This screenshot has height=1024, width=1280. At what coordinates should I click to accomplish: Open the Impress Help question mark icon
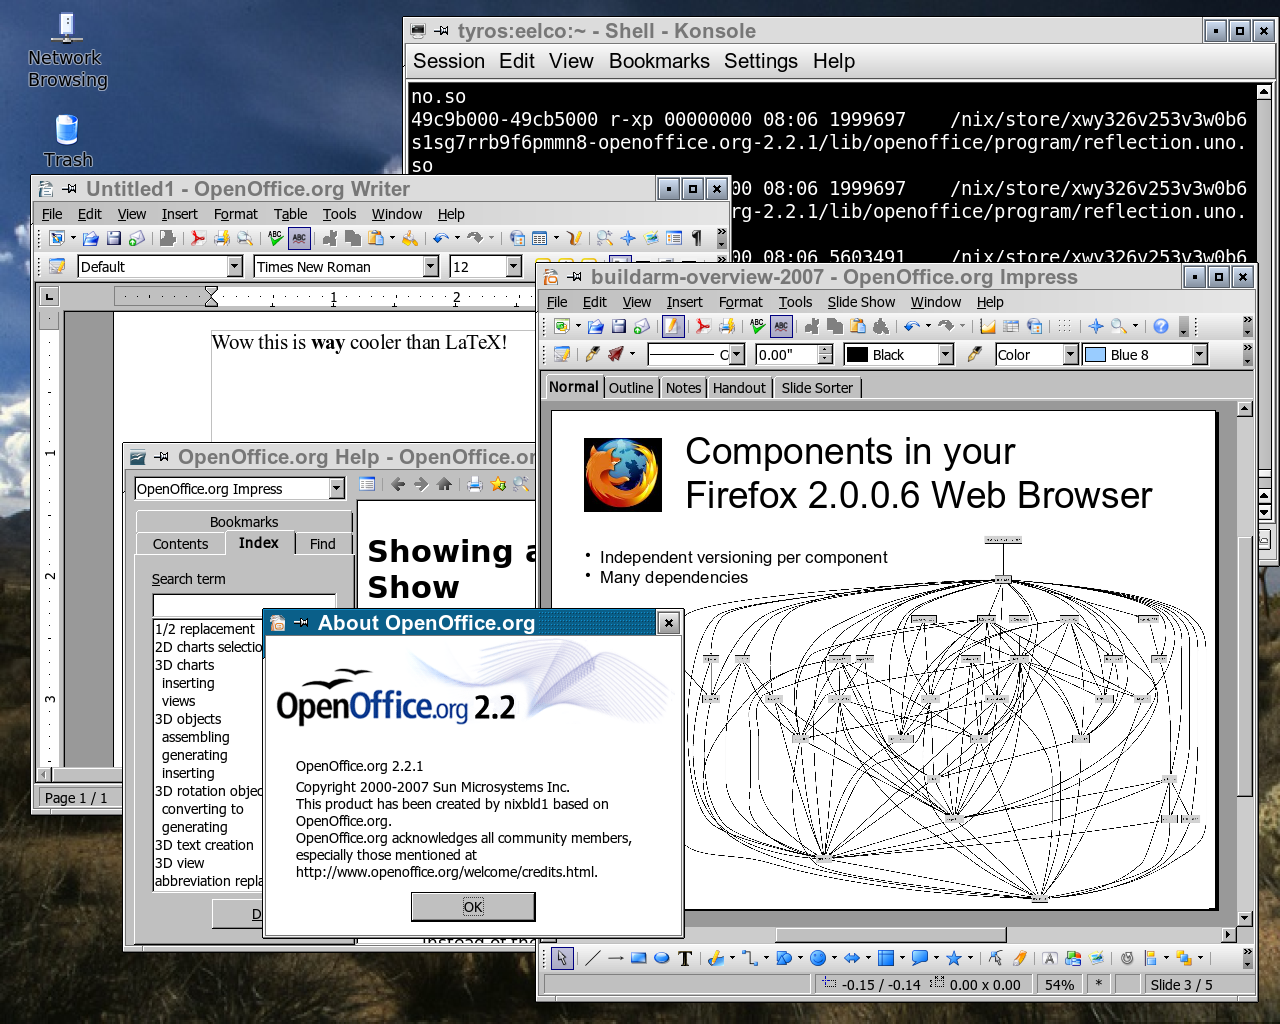pos(1160,326)
